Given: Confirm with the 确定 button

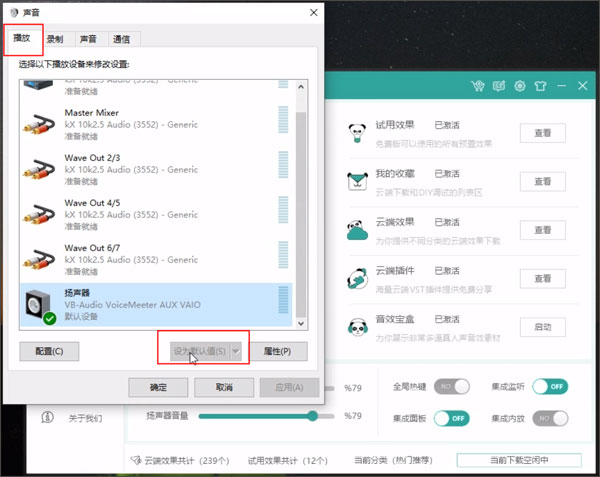Looking at the screenshot, I should point(158,387).
